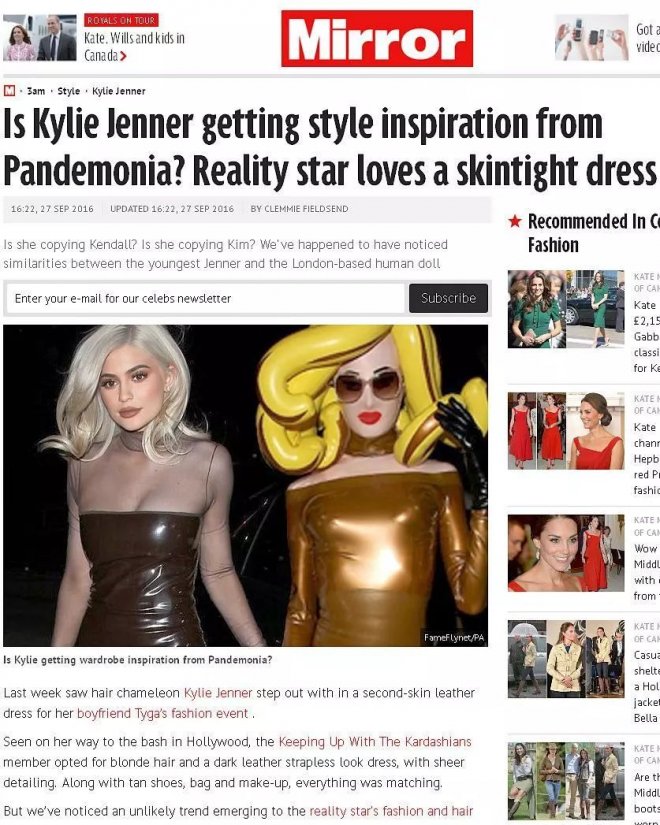The image size is (660, 825).
Task: Click the "reality star's fashion and hair" link
Action: click(x=391, y=811)
